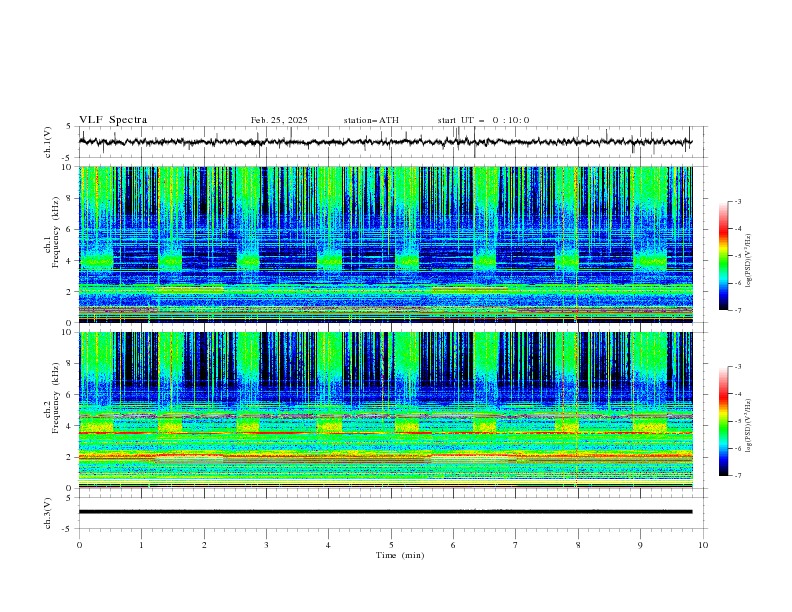Click the "5" tick on ch.3(V) axis
Viewport: 792px width, 612px height.
69,498
